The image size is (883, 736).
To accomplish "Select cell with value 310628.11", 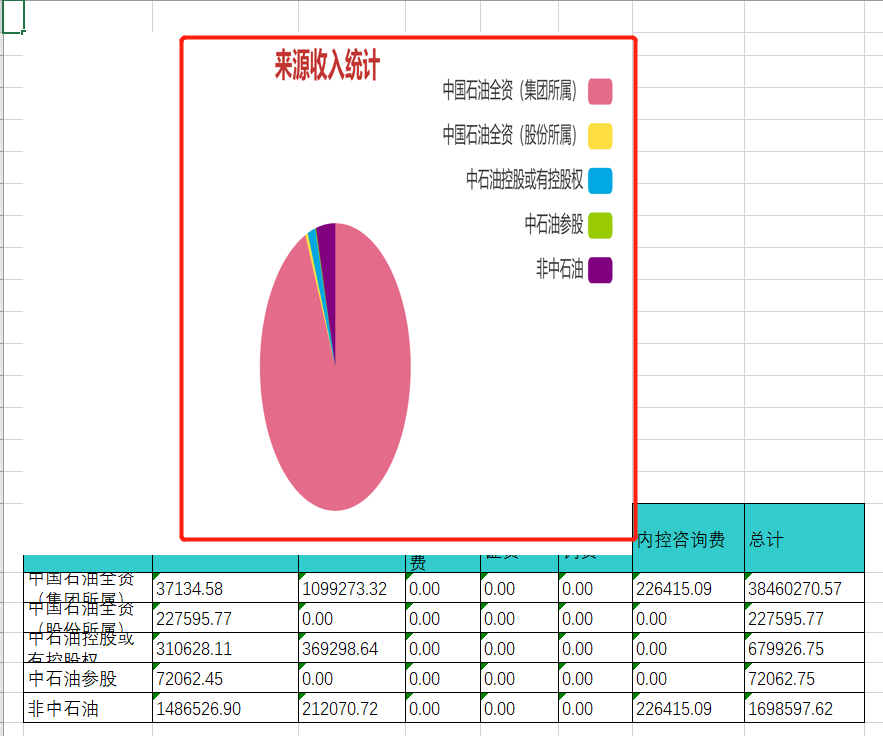I will click(x=225, y=648).
